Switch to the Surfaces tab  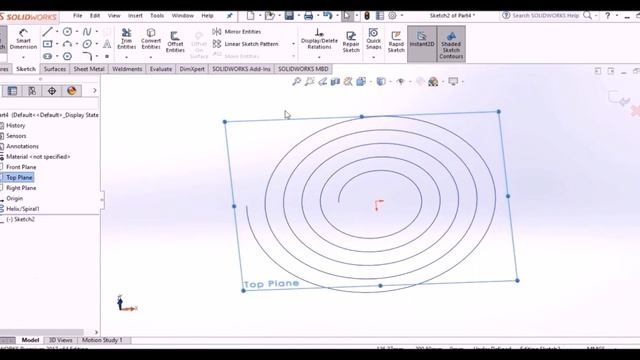pyautogui.click(x=55, y=69)
